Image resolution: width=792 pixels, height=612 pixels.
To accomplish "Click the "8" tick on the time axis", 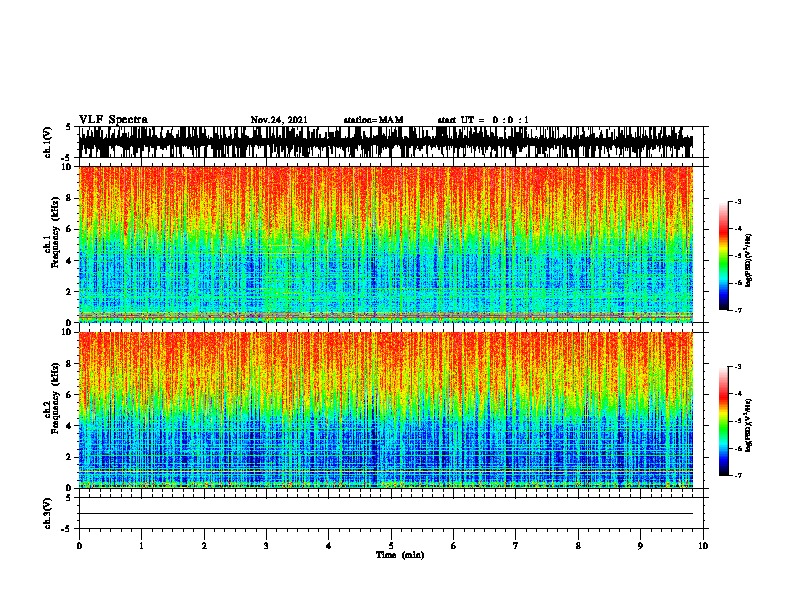I will 578,546.
